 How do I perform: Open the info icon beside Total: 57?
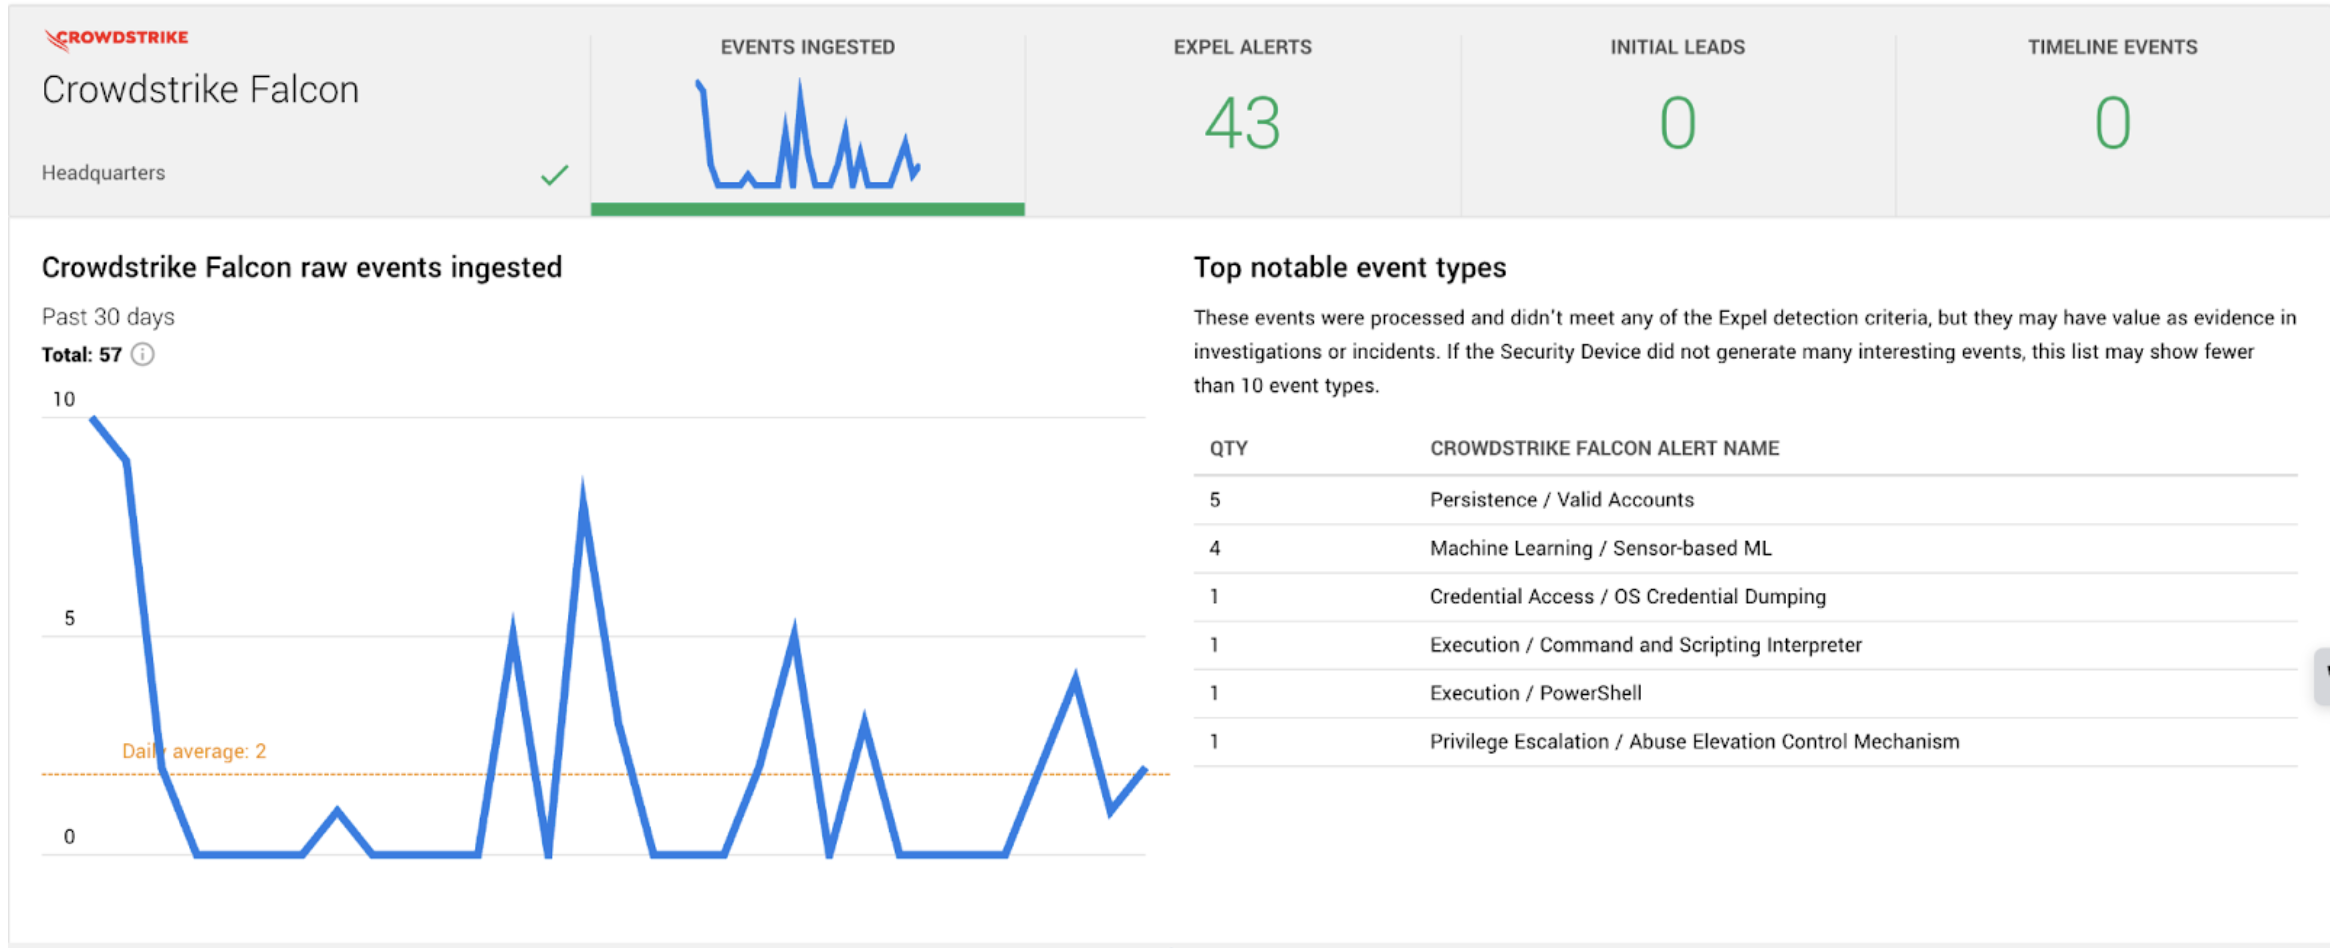(143, 354)
